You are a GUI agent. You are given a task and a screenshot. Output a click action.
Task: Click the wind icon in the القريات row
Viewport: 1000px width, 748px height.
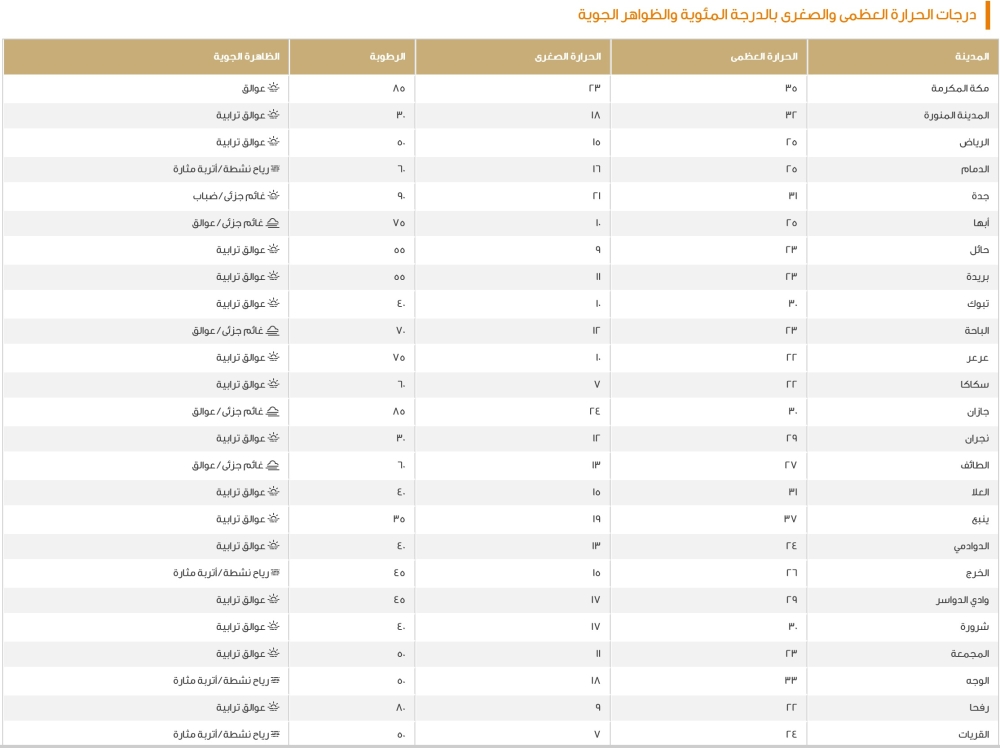coord(275,735)
